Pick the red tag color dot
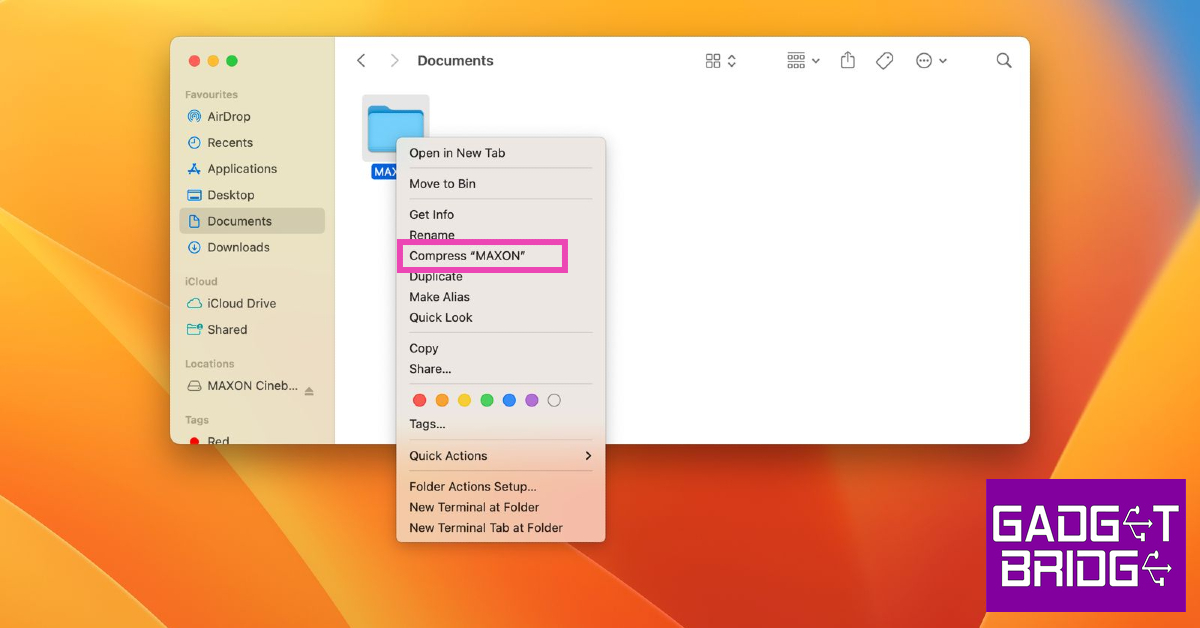 click(x=419, y=400)
